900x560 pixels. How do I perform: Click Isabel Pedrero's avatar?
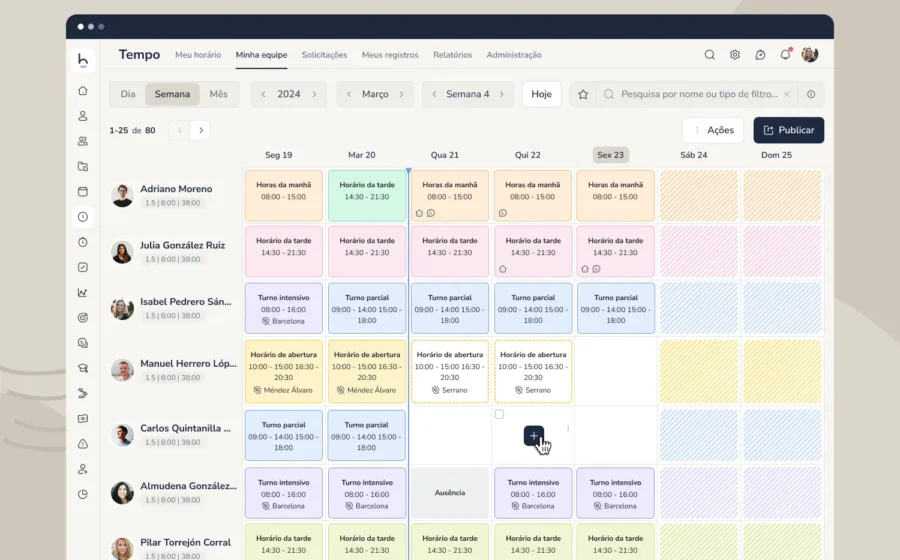(122, 309)
